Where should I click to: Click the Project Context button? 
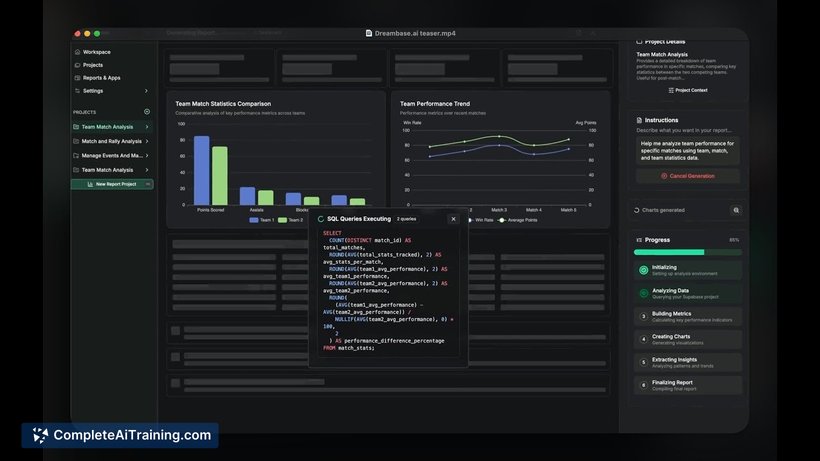coord(688,90)
